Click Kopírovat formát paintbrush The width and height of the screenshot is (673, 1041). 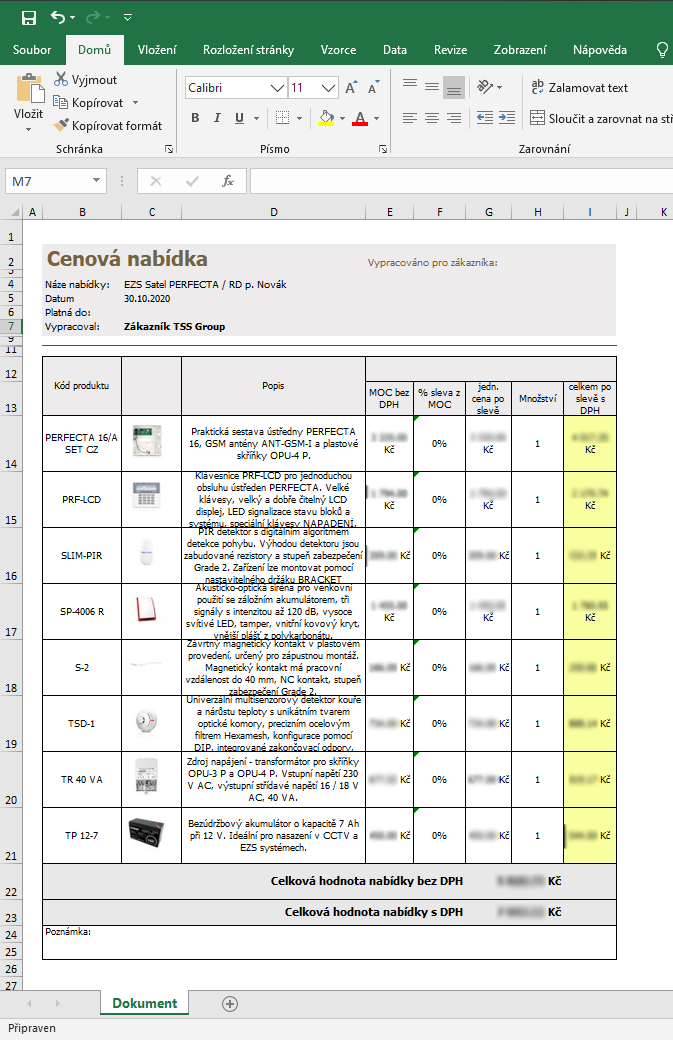[62, 126]
